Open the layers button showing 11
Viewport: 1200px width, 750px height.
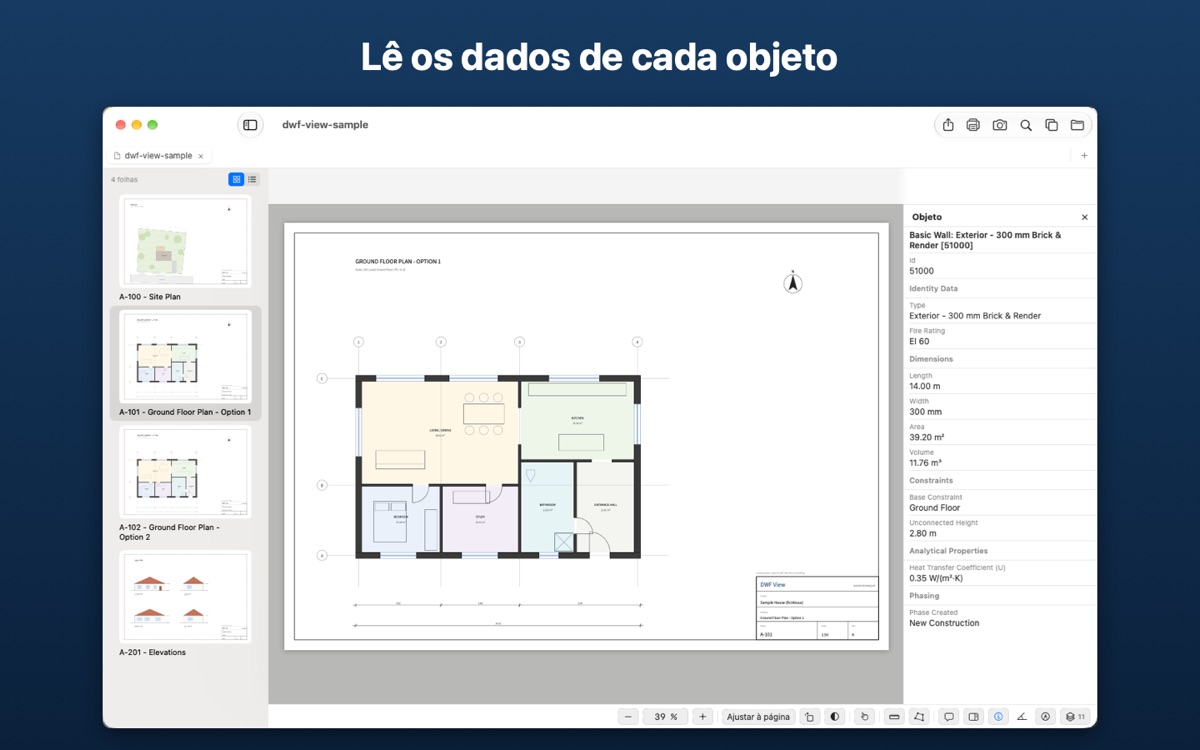coord(1075,716)
